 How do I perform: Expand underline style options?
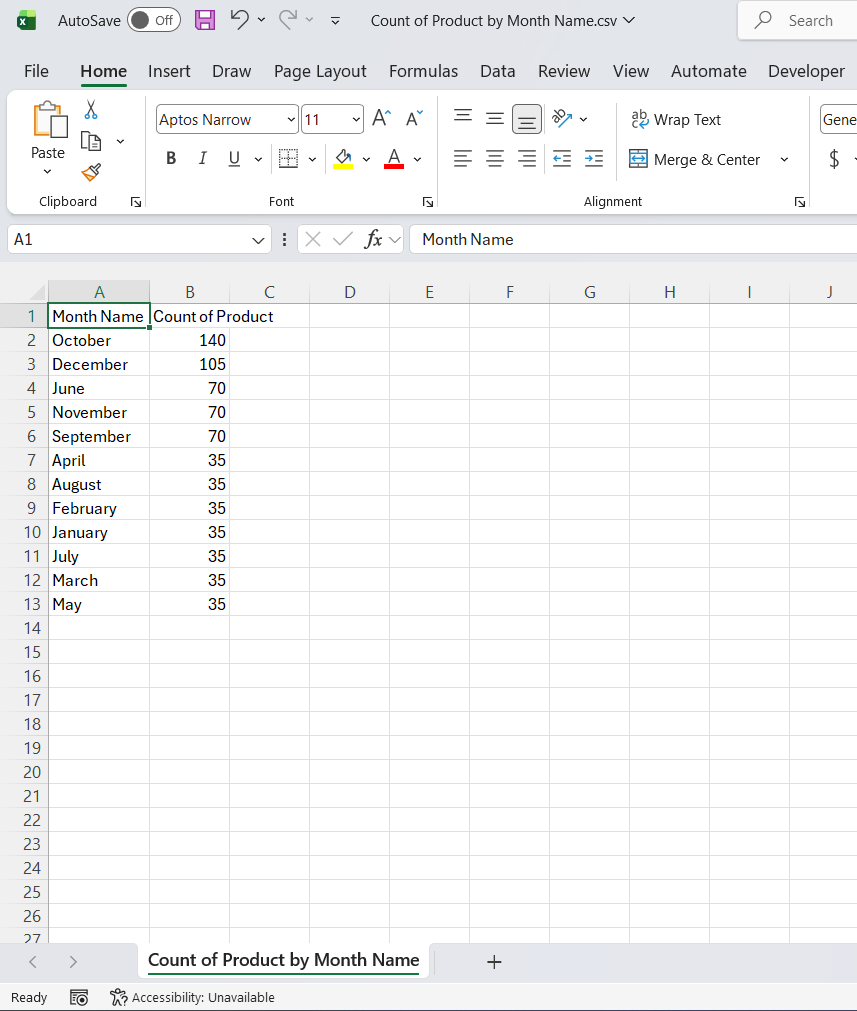coord(259,159)
